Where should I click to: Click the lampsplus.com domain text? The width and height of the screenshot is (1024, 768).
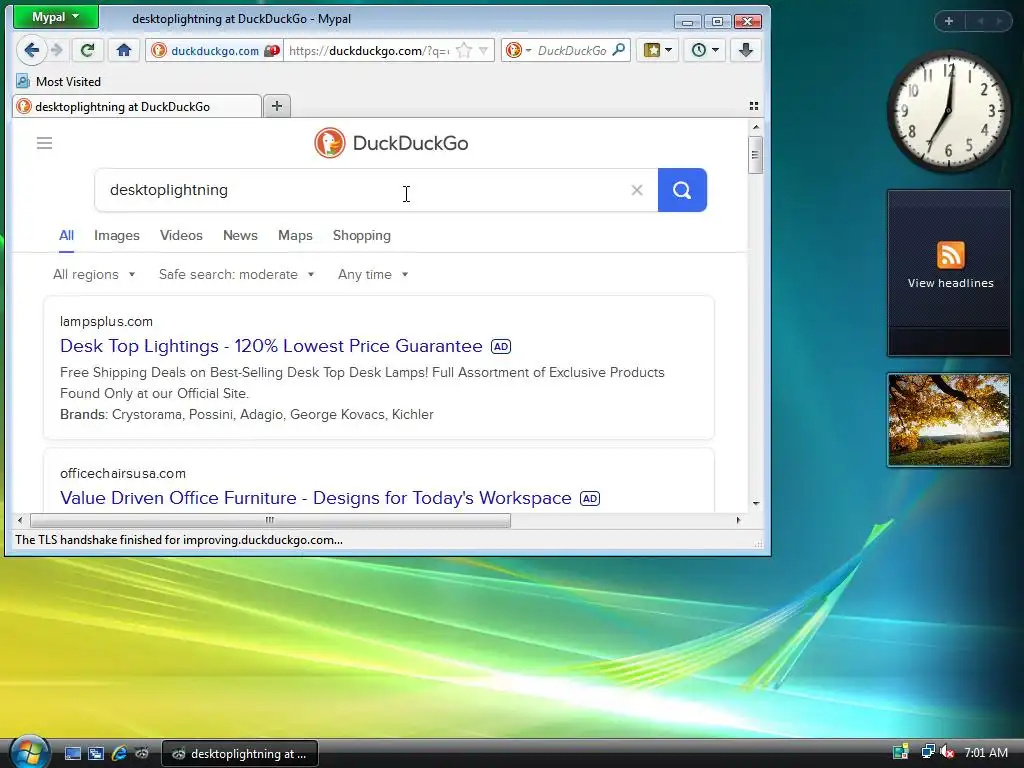click(106, 321)
